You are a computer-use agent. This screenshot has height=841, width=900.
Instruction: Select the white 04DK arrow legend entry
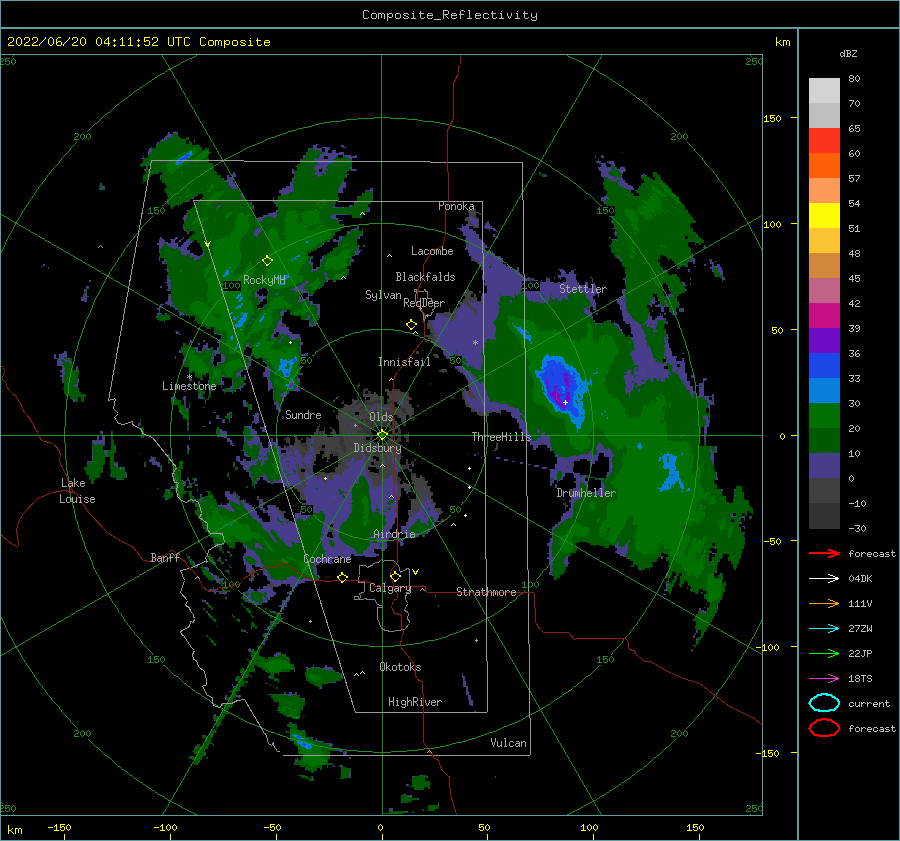(824, 578)
